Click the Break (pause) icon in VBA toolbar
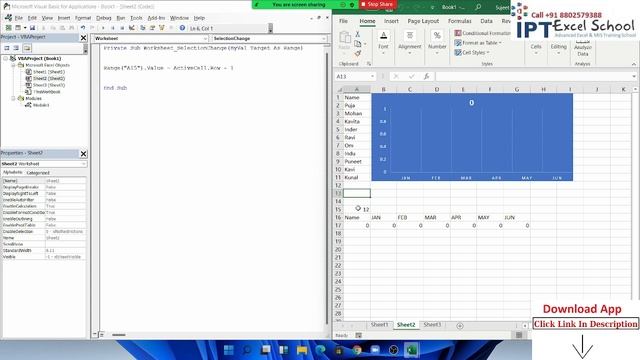The height and width of the screenshot is (360, 640). [x=113, y=28]
